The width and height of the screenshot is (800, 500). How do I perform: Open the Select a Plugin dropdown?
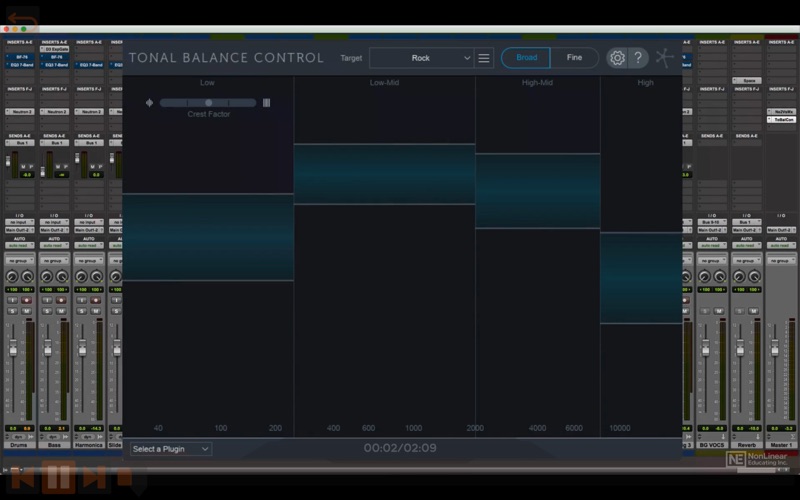[171, 449]
